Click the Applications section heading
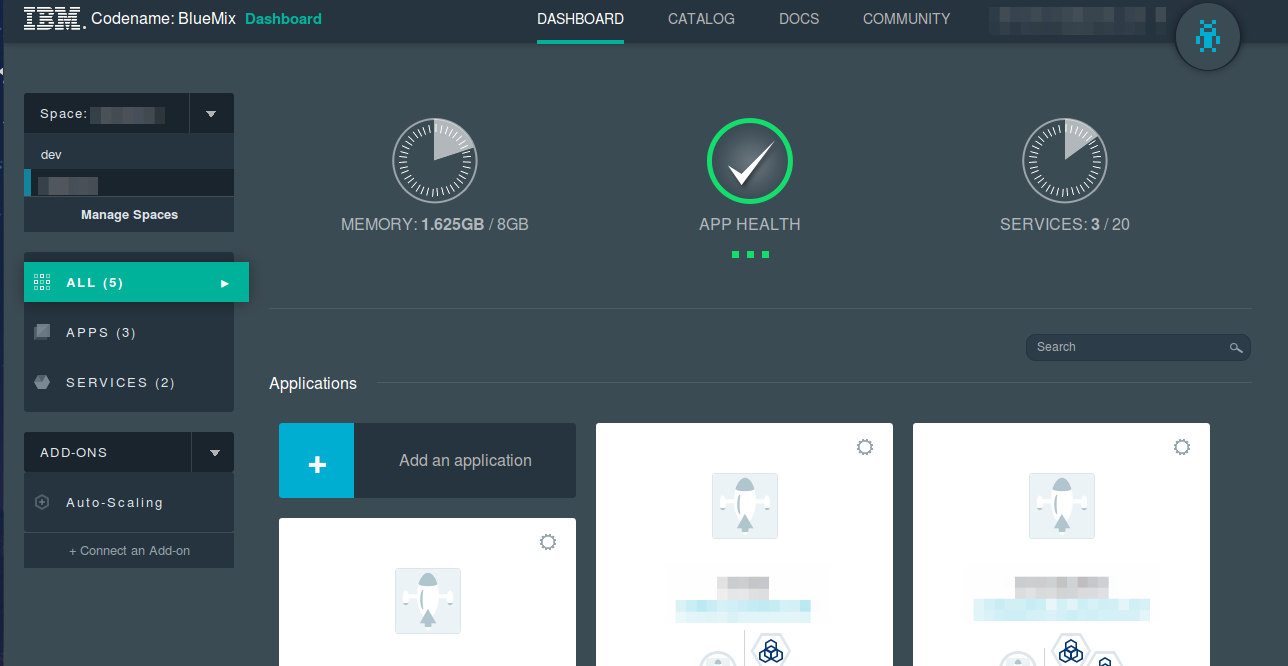 click(x=313, y=383)
